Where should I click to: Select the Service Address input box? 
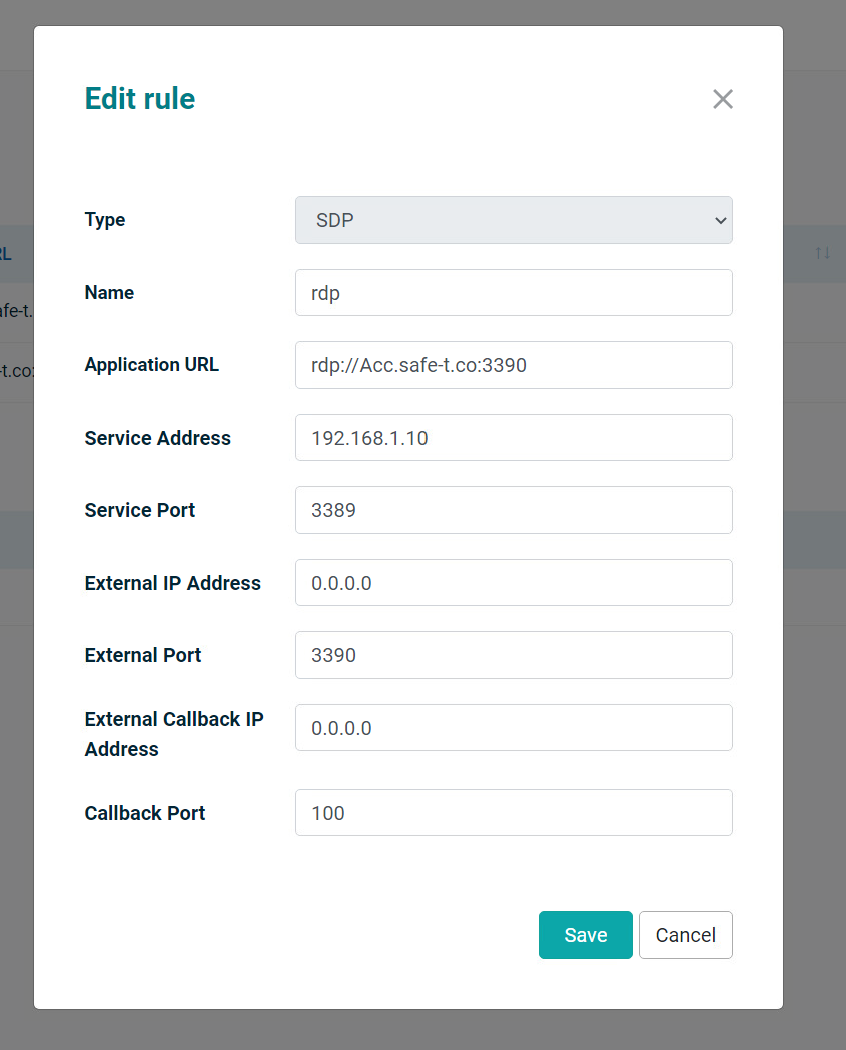pyautogui.click(x=513, y=438)
